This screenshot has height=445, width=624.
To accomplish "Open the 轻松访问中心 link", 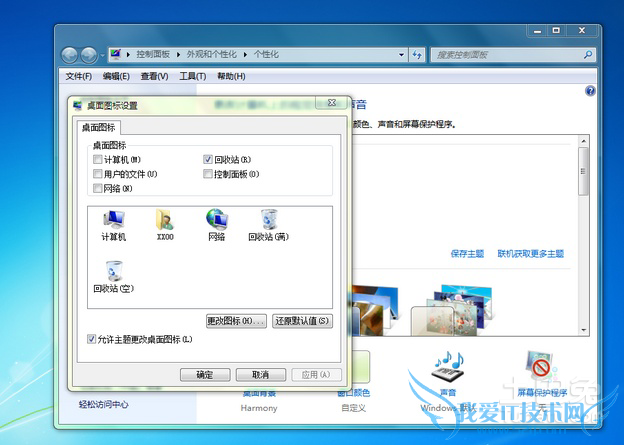I will pyautogui.click(x=103, y=404).
